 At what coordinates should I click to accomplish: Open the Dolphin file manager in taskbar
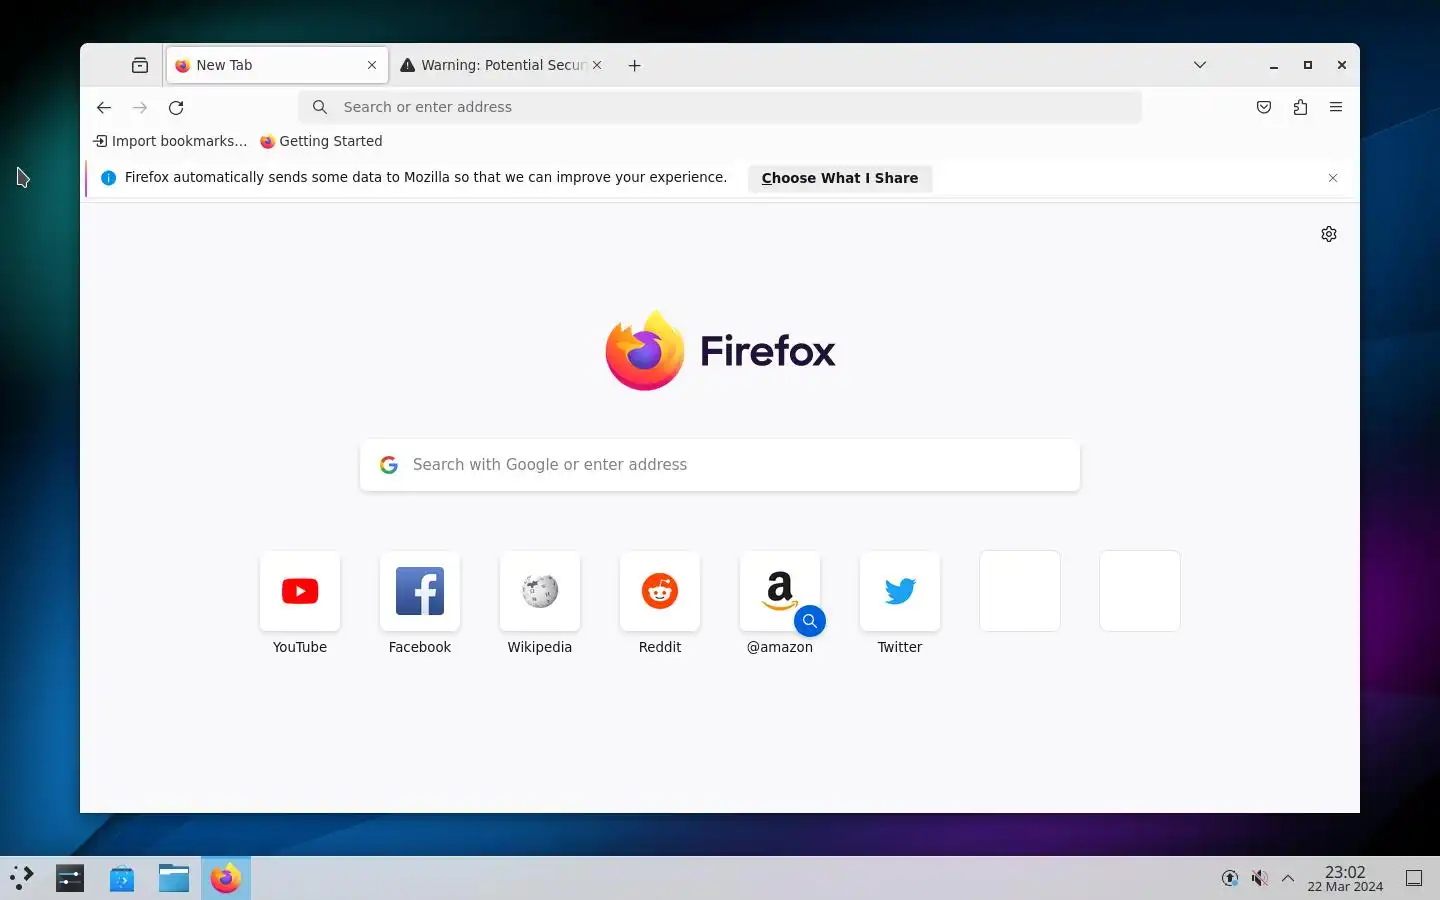pos(174,878)
